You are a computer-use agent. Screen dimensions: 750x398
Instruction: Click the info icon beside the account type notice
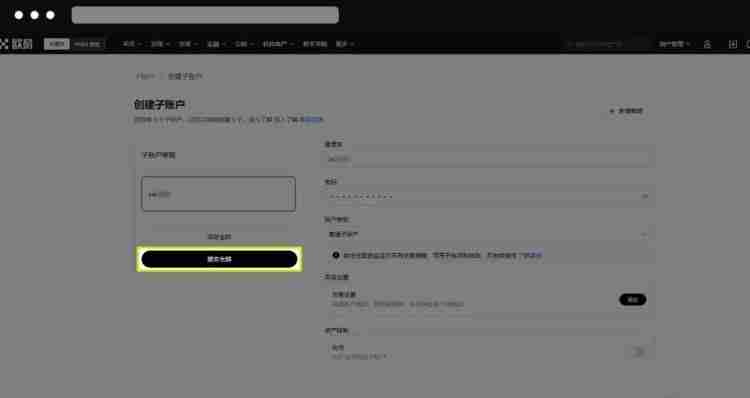[336, 255]
